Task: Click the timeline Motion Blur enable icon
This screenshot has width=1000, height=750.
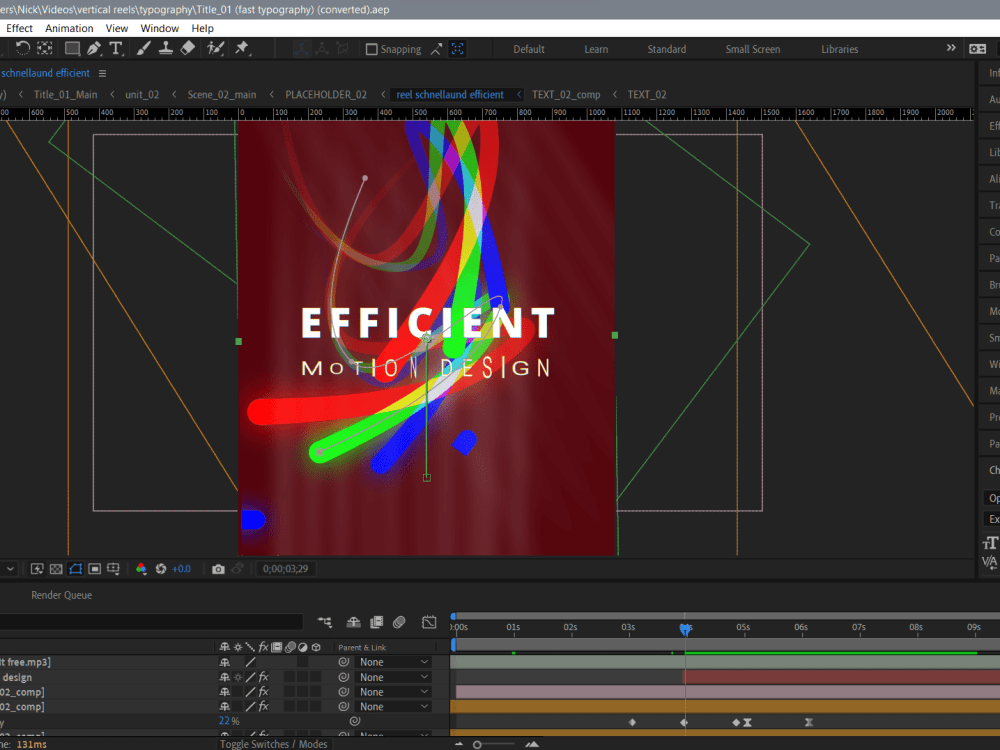Action: [399, 622]
